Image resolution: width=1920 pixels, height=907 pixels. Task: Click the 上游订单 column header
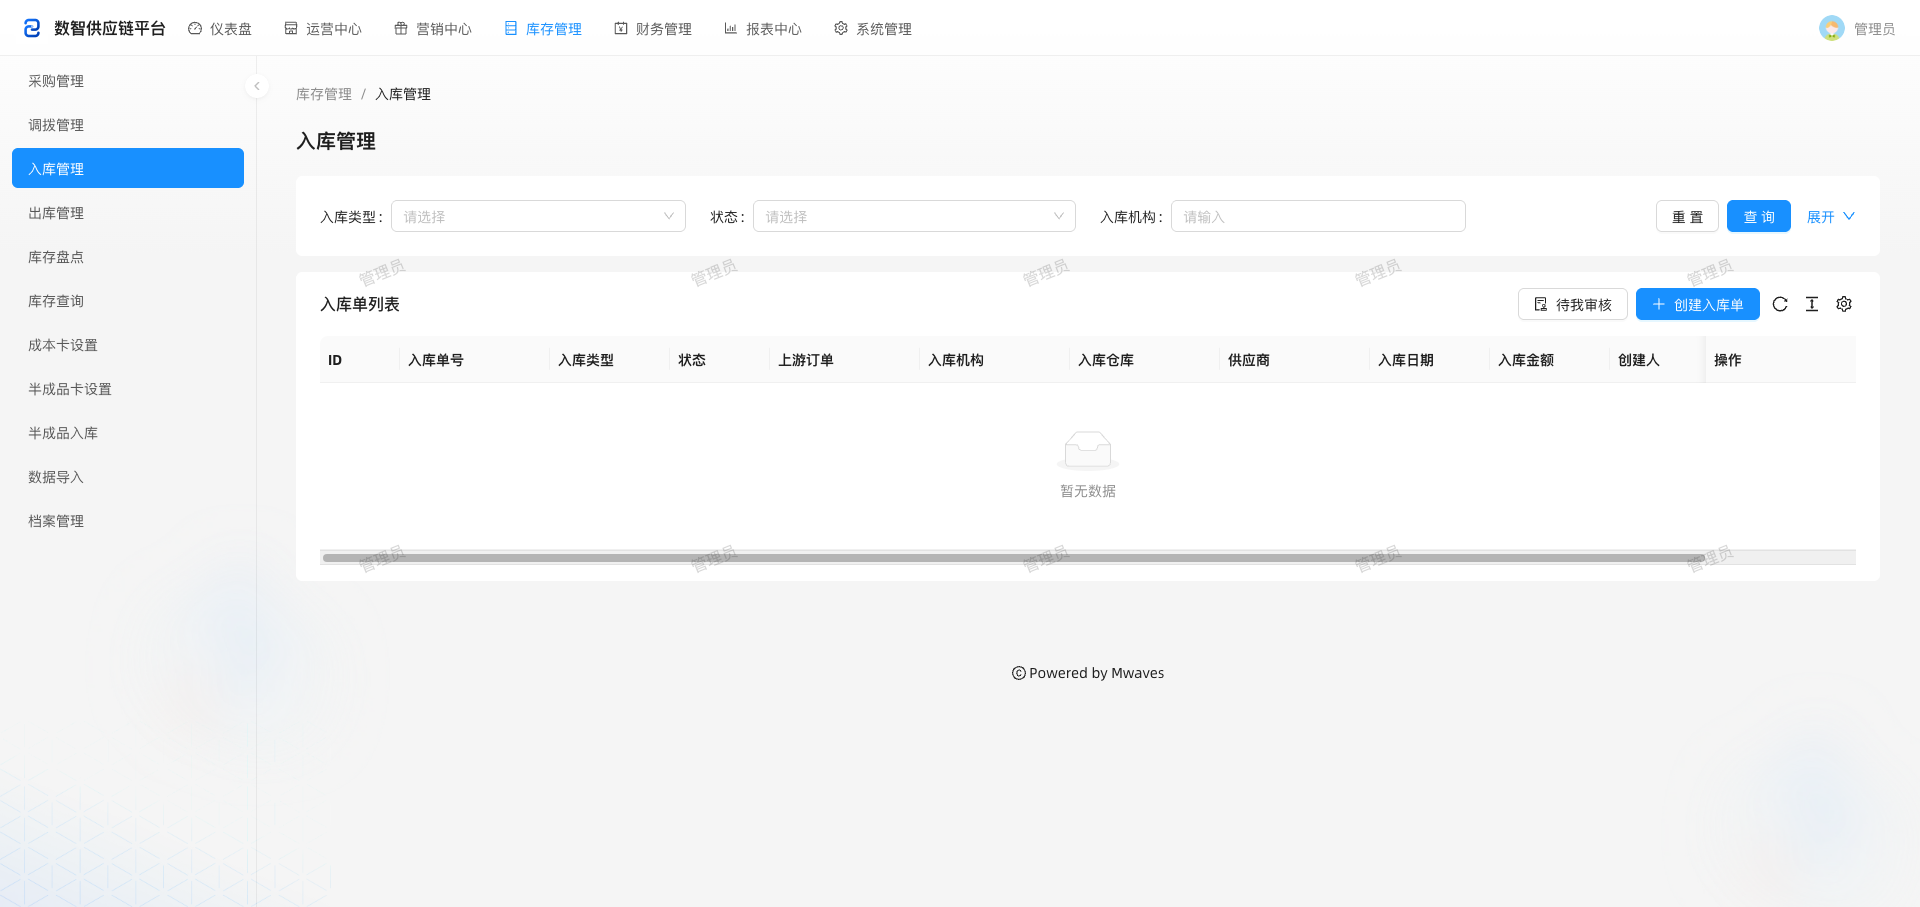tap(845, 360)
